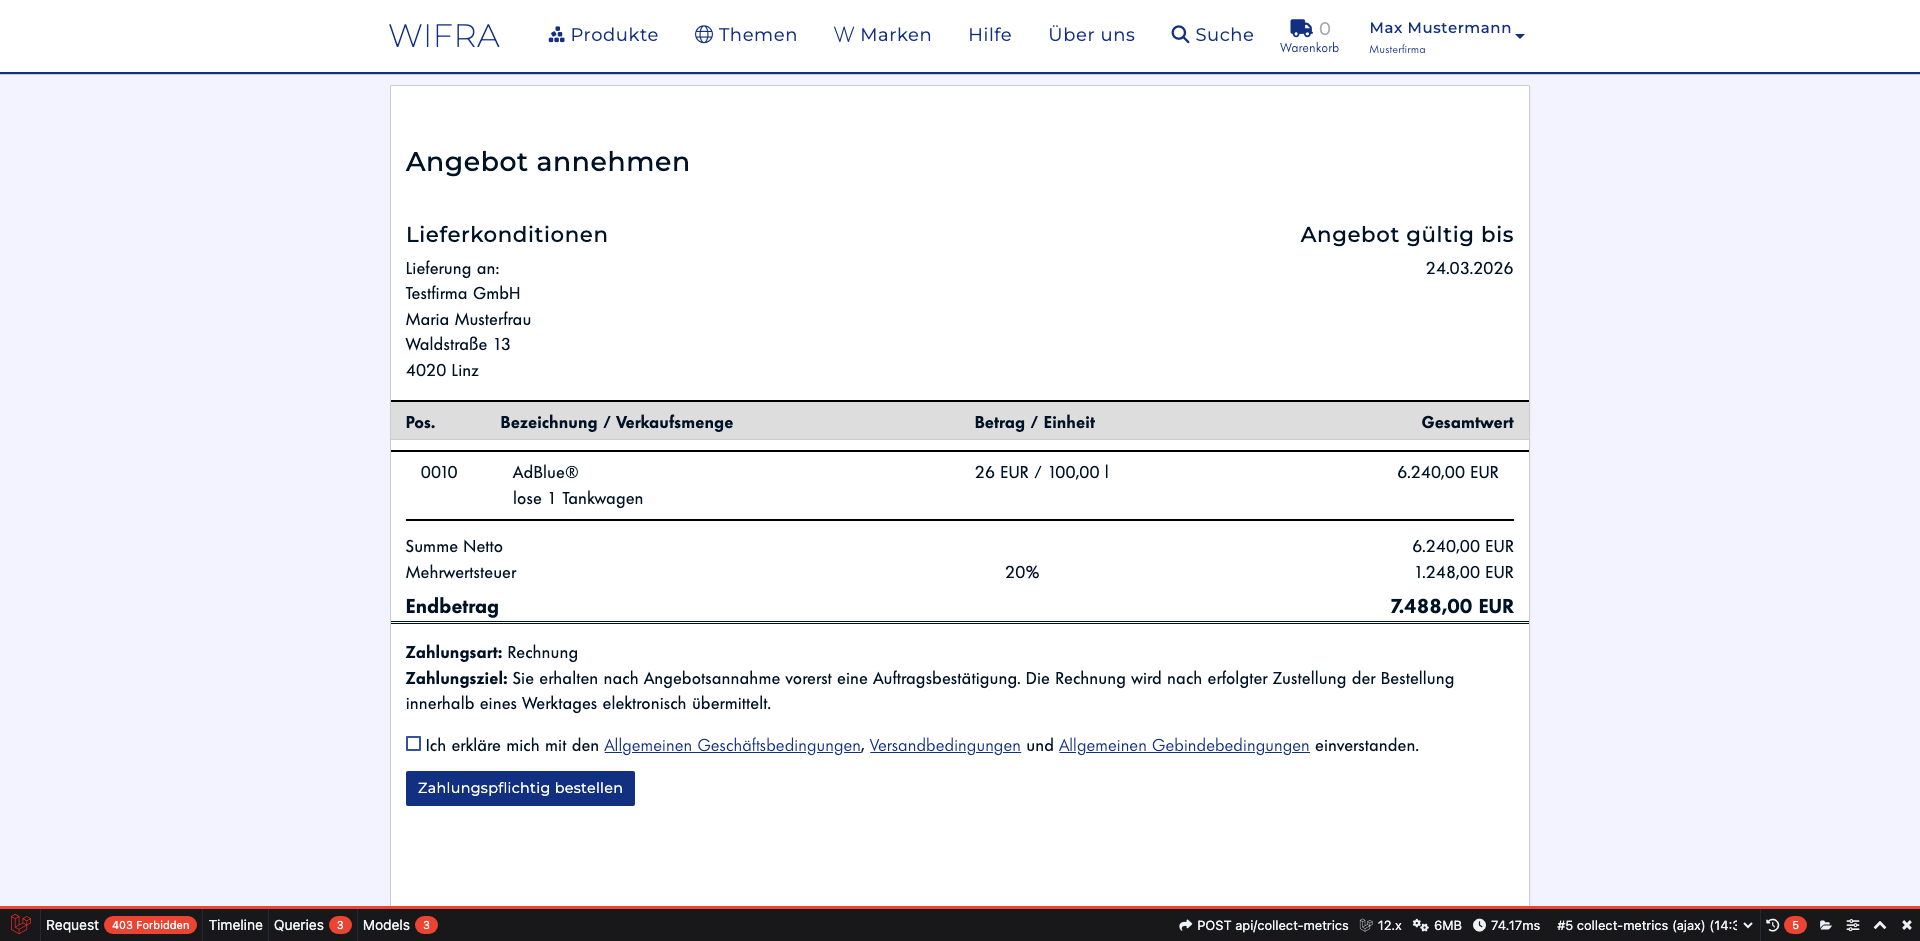The height and width of the screenshot is (941, 1920).
Task: Close the debugbar with the X icon
Action: (x=1908, y=925)
